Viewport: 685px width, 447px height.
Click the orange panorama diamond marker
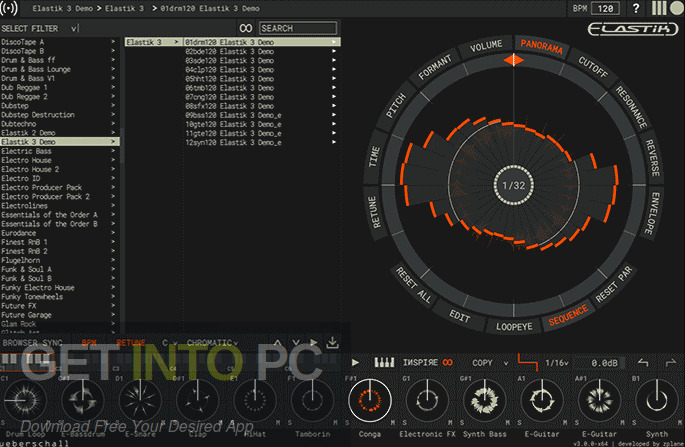click(514, 60)
